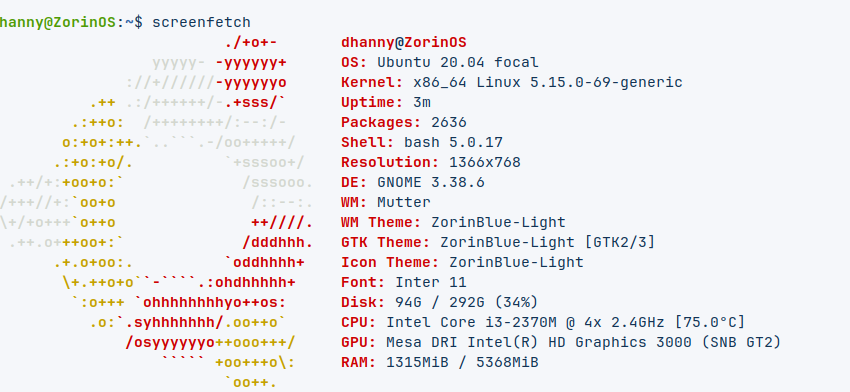Viewport: 850px width, 392px height.
Task: Click the Font Inter 11 value
Action: coord(431,282)
